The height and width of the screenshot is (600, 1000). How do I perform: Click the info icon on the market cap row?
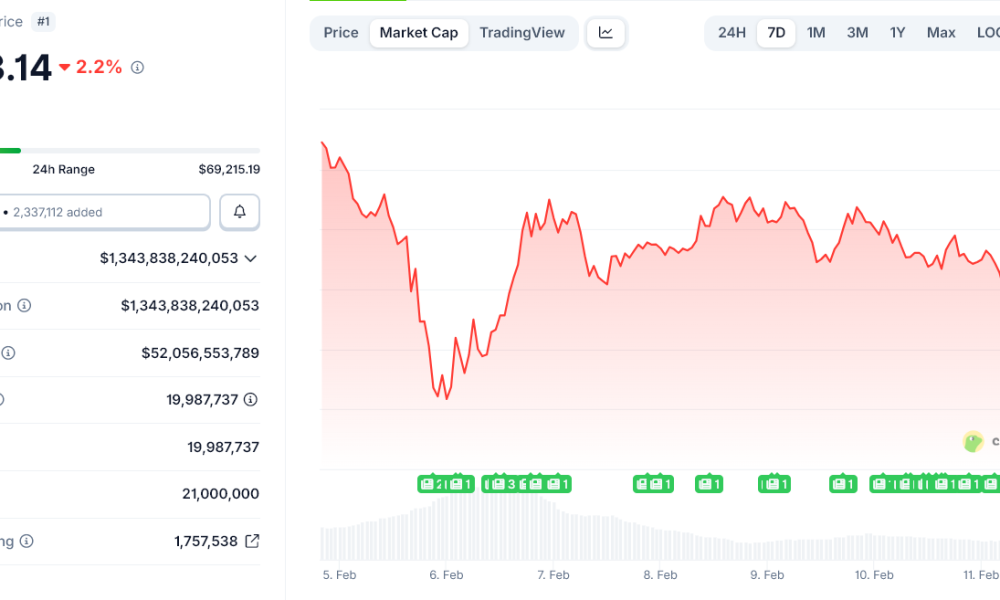[23, 305]
